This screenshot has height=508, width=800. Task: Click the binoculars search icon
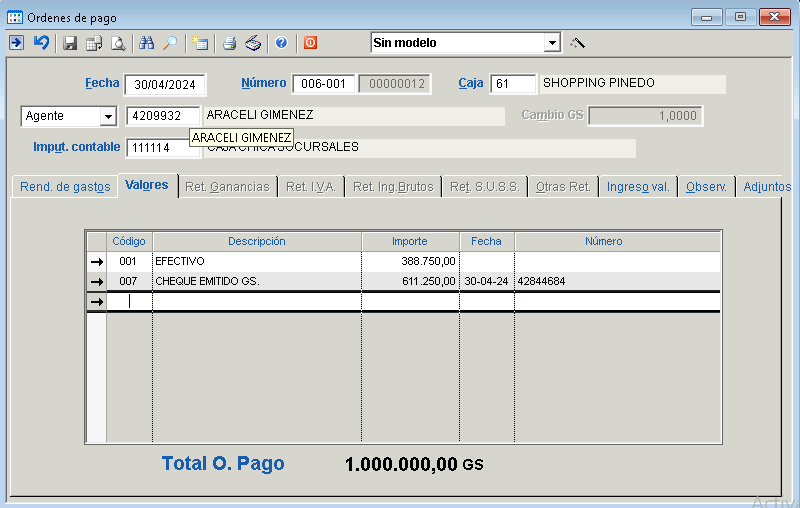click(147, 43)
